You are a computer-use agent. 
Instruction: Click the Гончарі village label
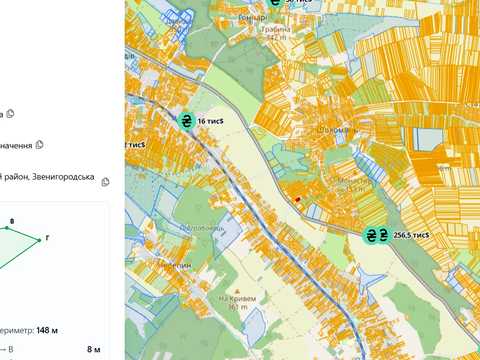(x=253, y=17)
